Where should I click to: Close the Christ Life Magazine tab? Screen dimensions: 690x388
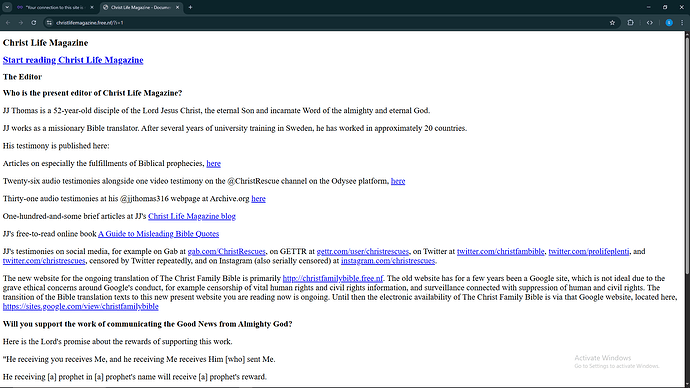[177, 7]
